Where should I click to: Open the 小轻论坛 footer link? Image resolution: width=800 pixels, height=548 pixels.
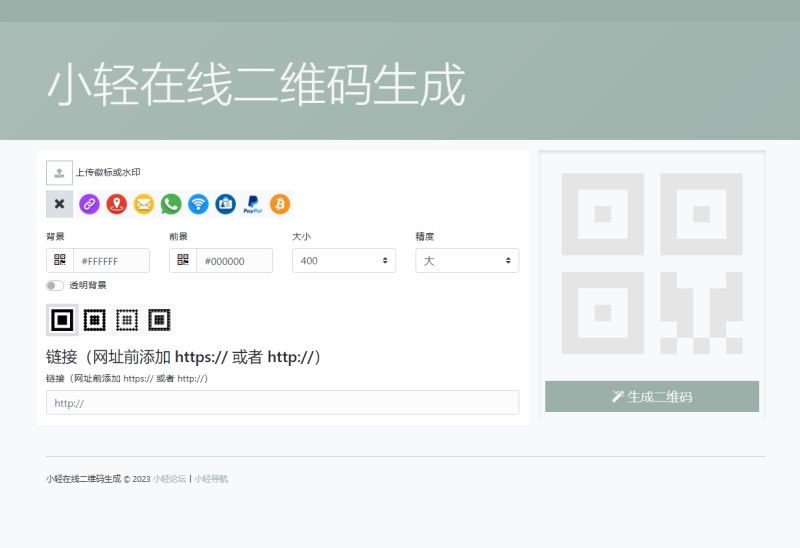pos(169,479)
